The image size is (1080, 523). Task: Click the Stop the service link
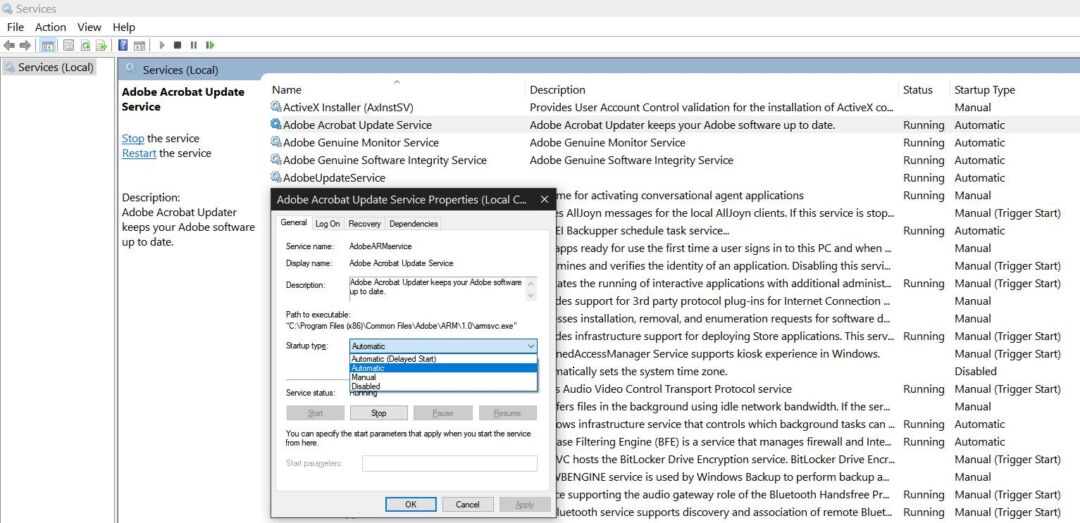point(133,138)
